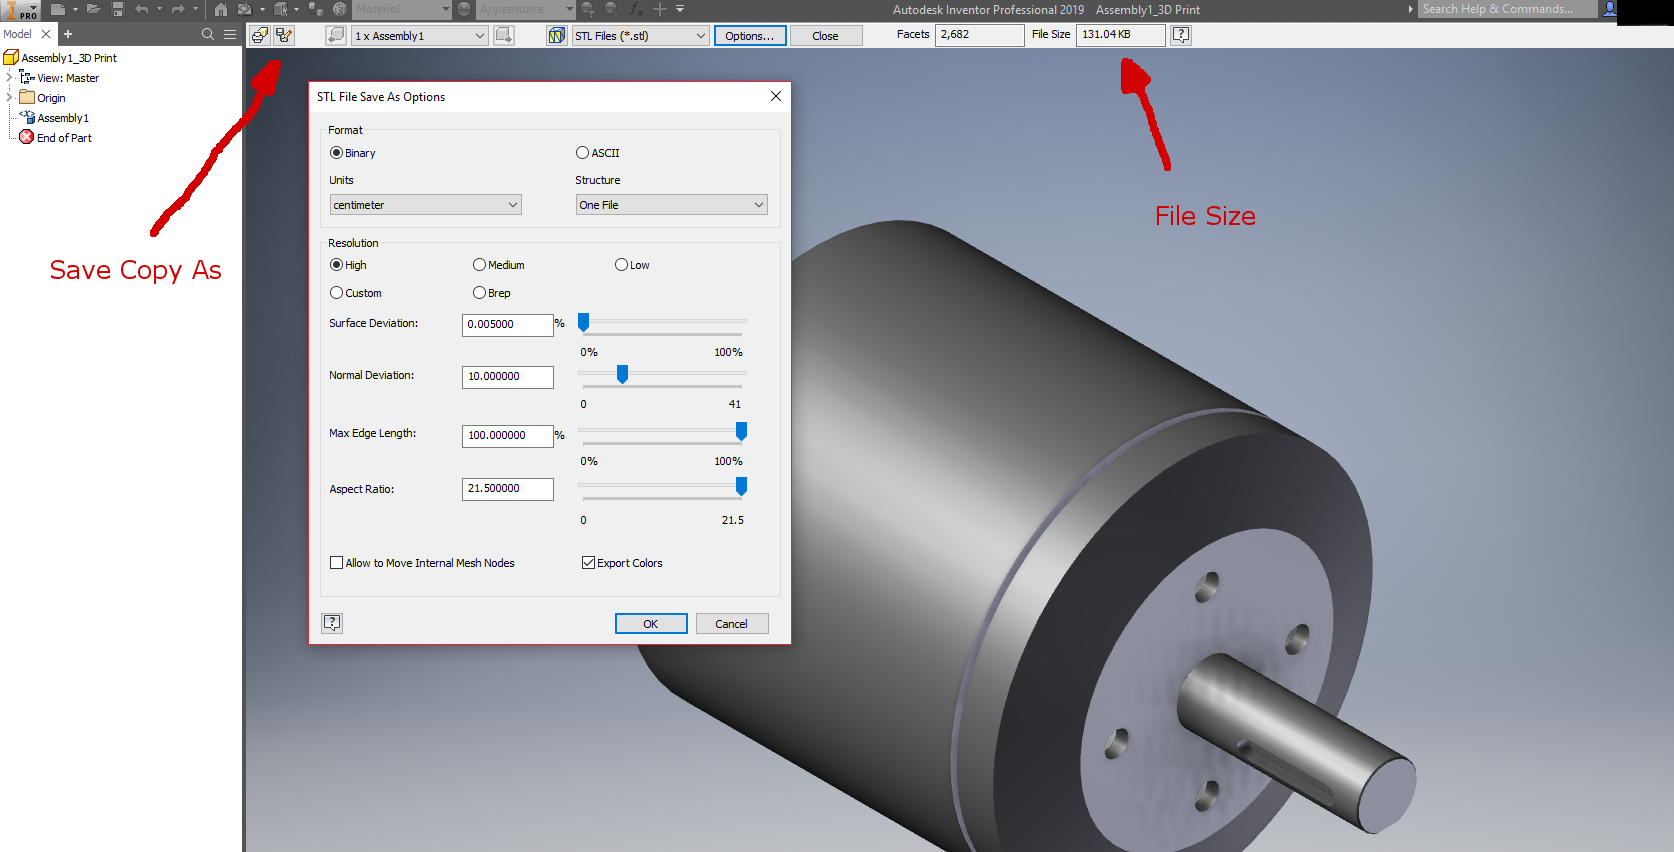Click the Options... button
This screenshot has height=852, width=1674.
[750, 35]
